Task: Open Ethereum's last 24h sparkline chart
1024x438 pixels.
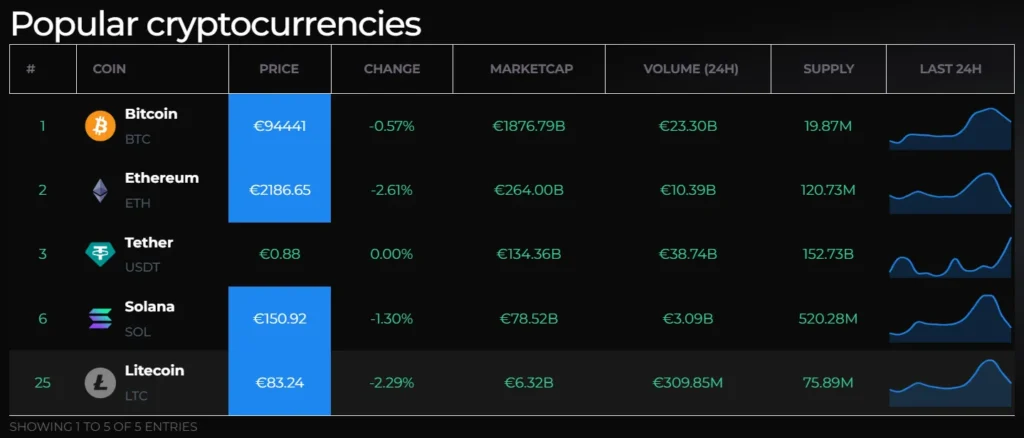Action: tap(950, 192)
